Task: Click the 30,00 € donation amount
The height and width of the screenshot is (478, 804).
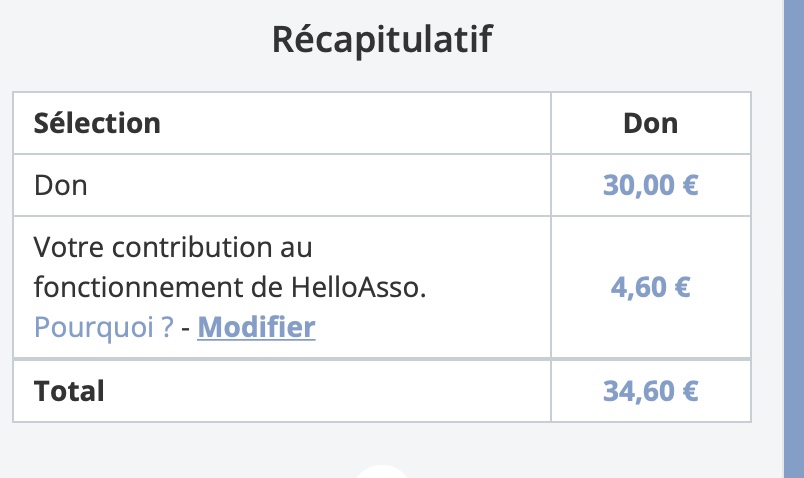Action: tap(651, 185)
